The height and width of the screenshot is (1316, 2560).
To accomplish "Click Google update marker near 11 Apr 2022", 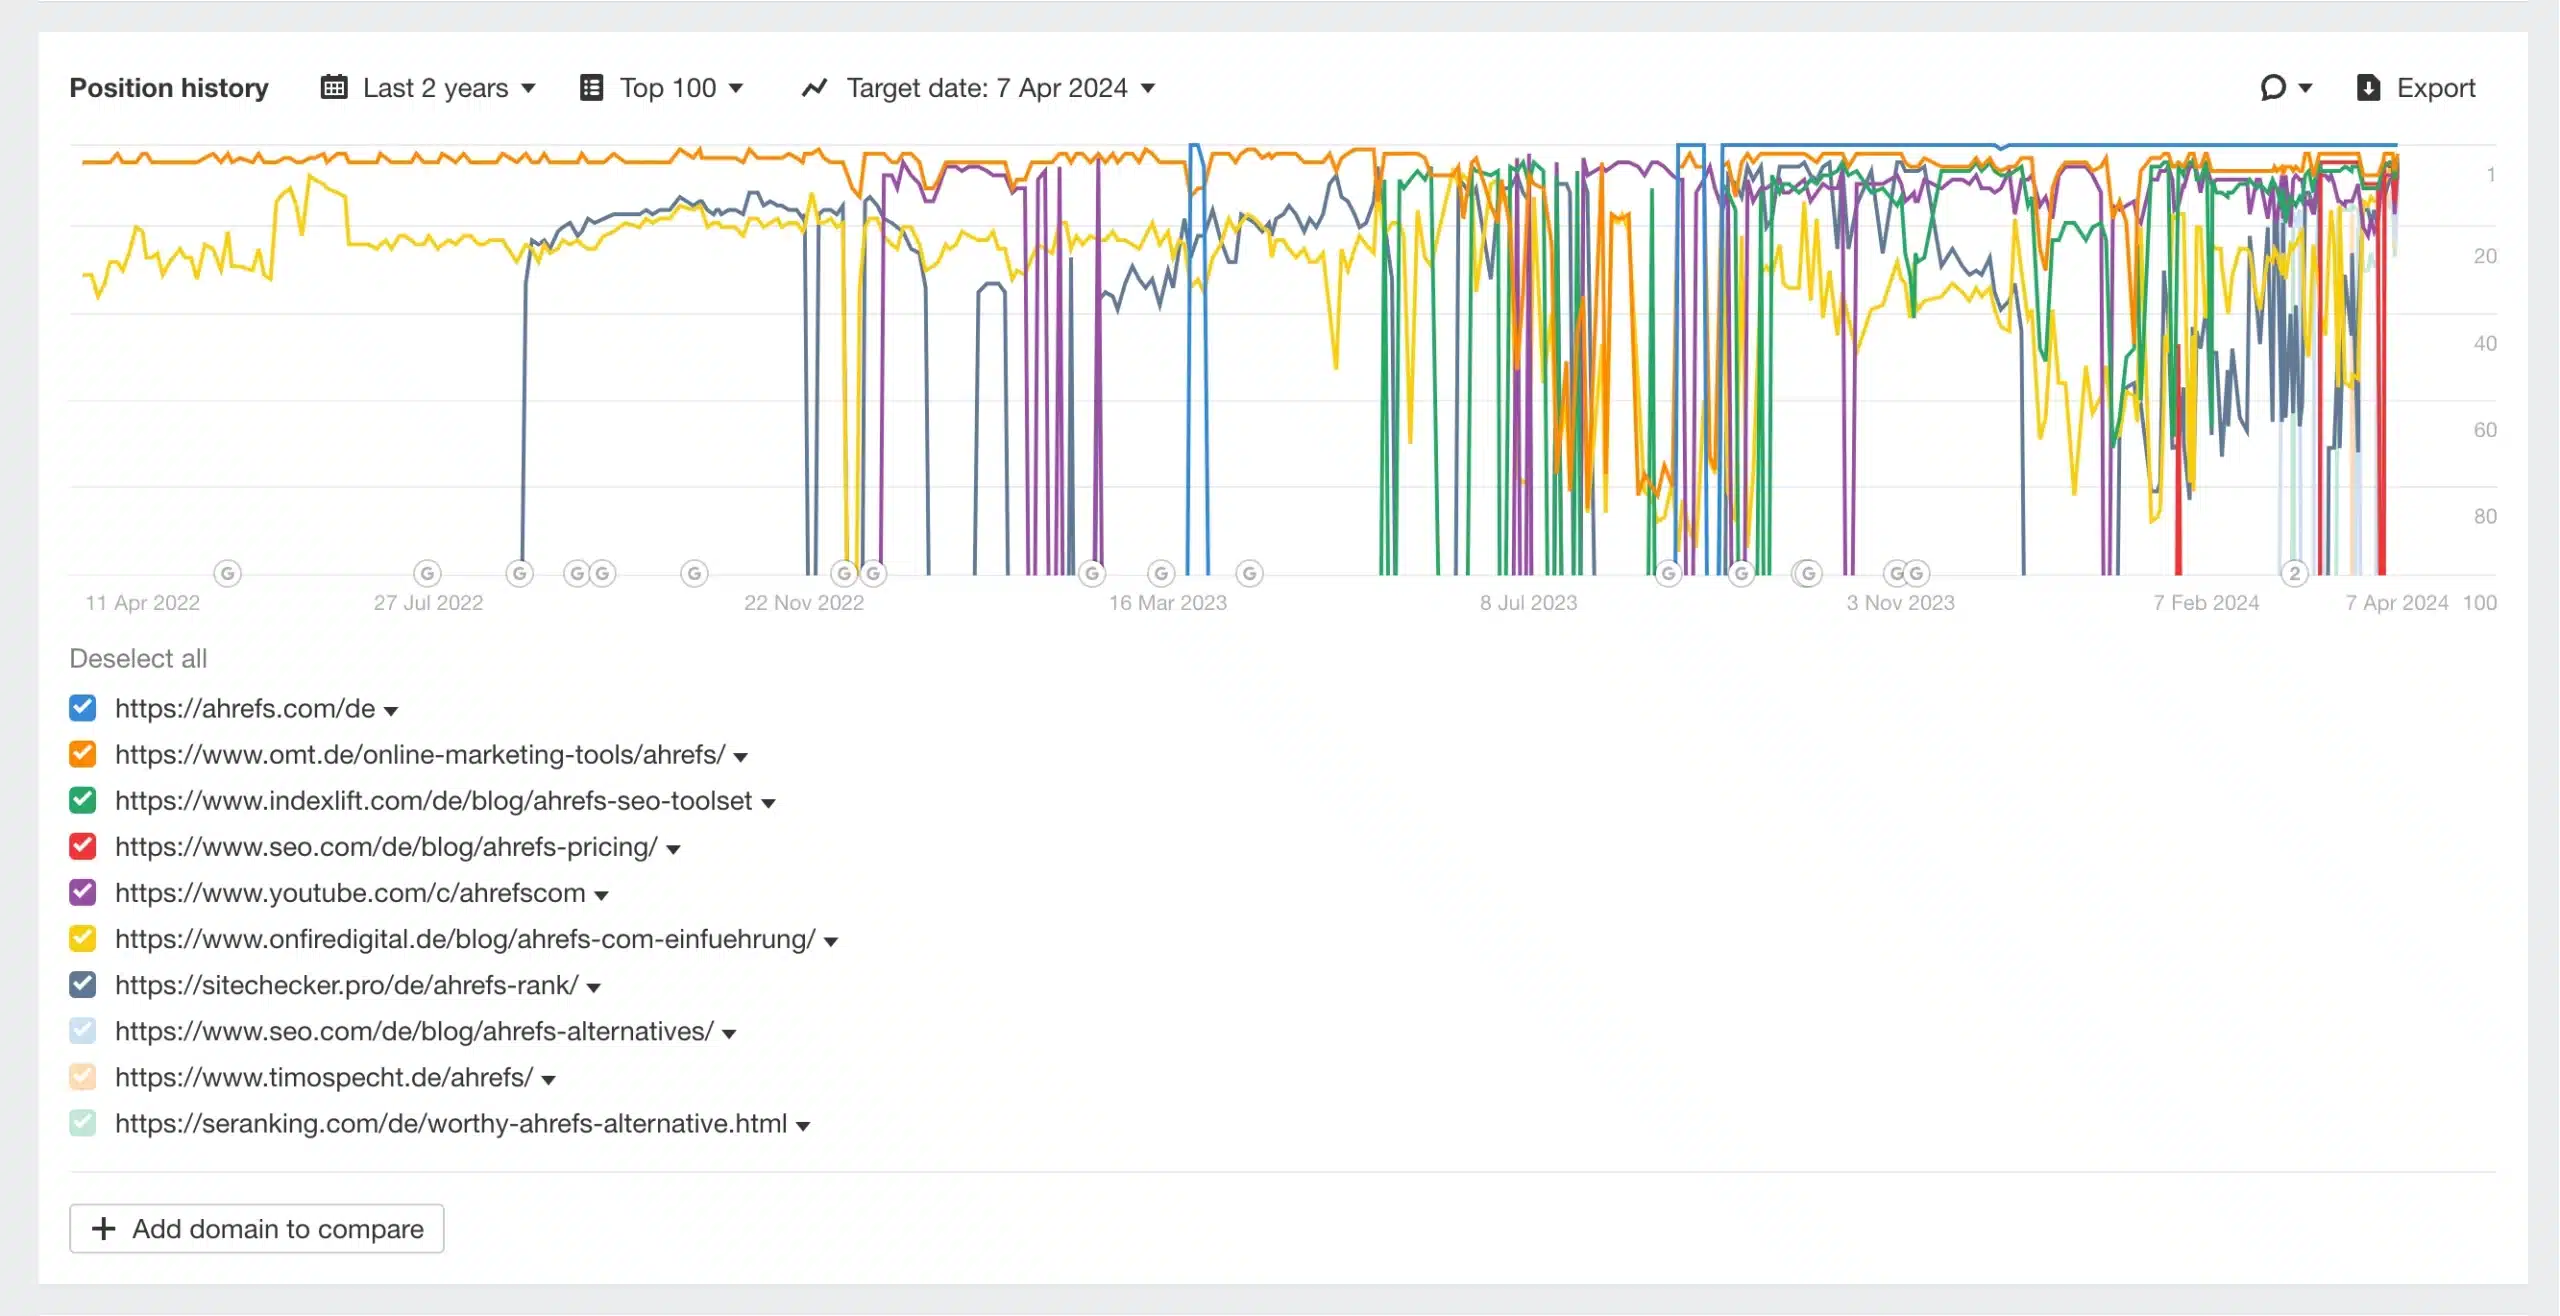I will (x=228, y=573).
